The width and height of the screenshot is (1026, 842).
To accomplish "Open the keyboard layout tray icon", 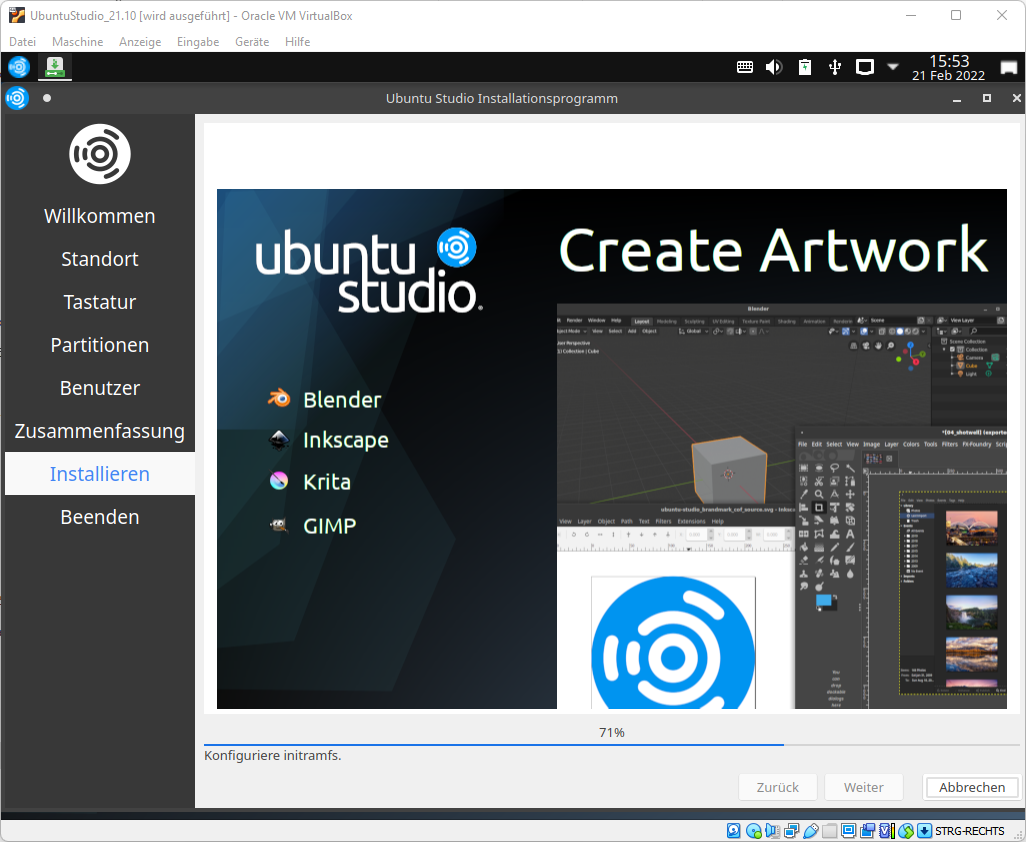I will click(x=745, y=67).
